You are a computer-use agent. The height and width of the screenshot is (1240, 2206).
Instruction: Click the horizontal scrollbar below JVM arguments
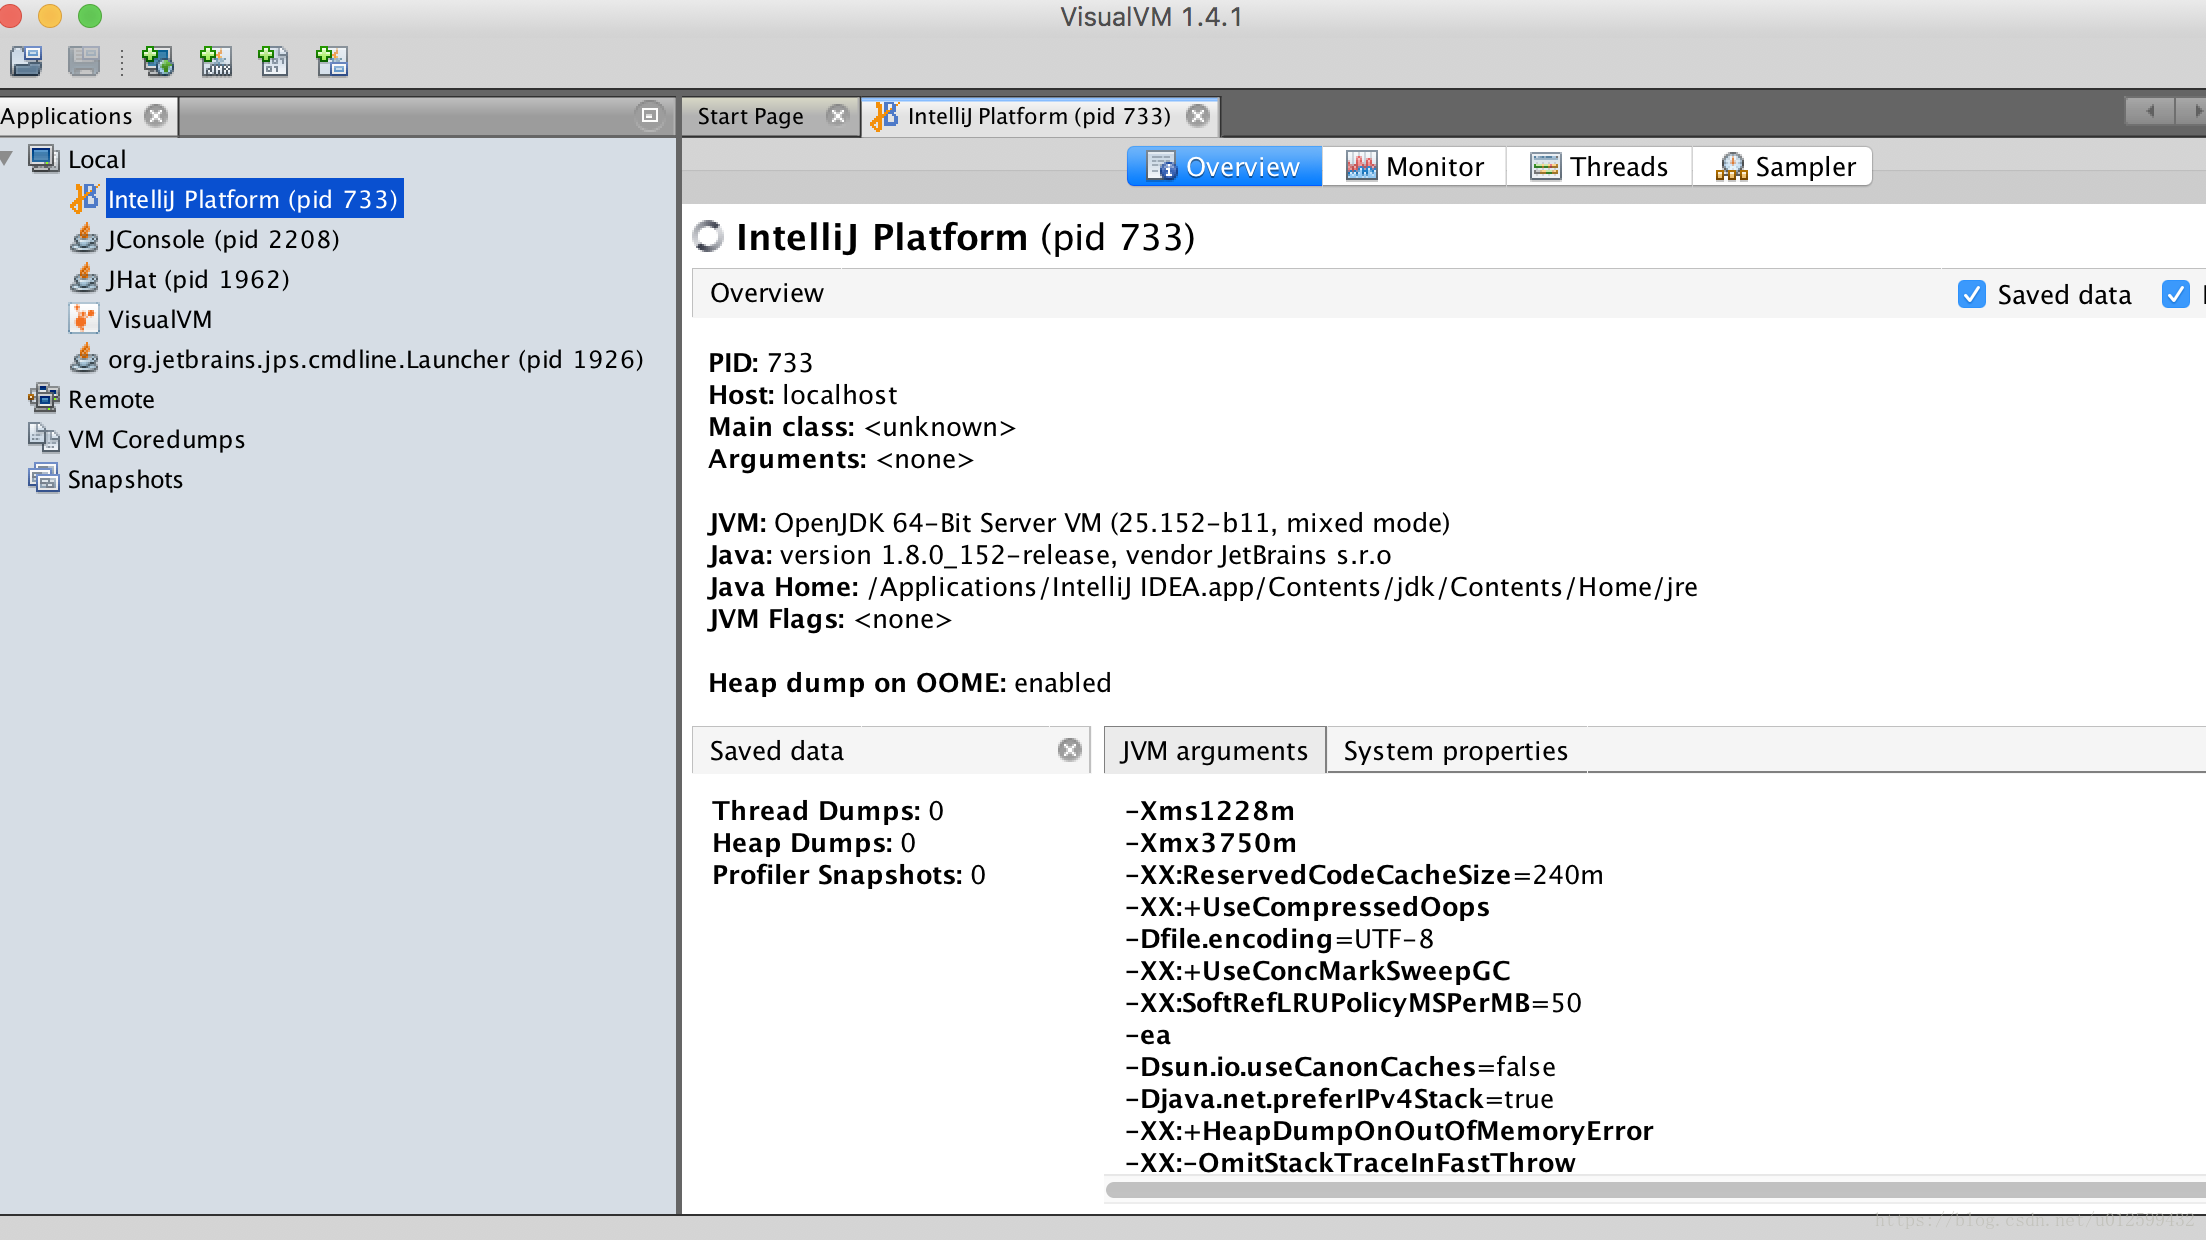click(x=1655, y=1189)
